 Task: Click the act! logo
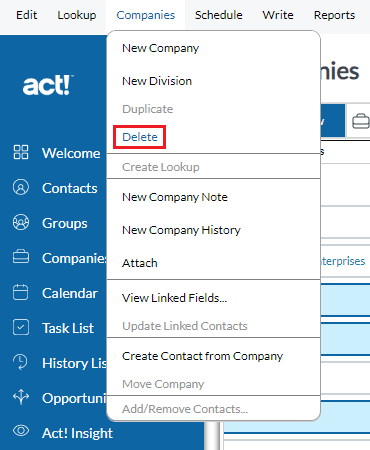(48, 85)
